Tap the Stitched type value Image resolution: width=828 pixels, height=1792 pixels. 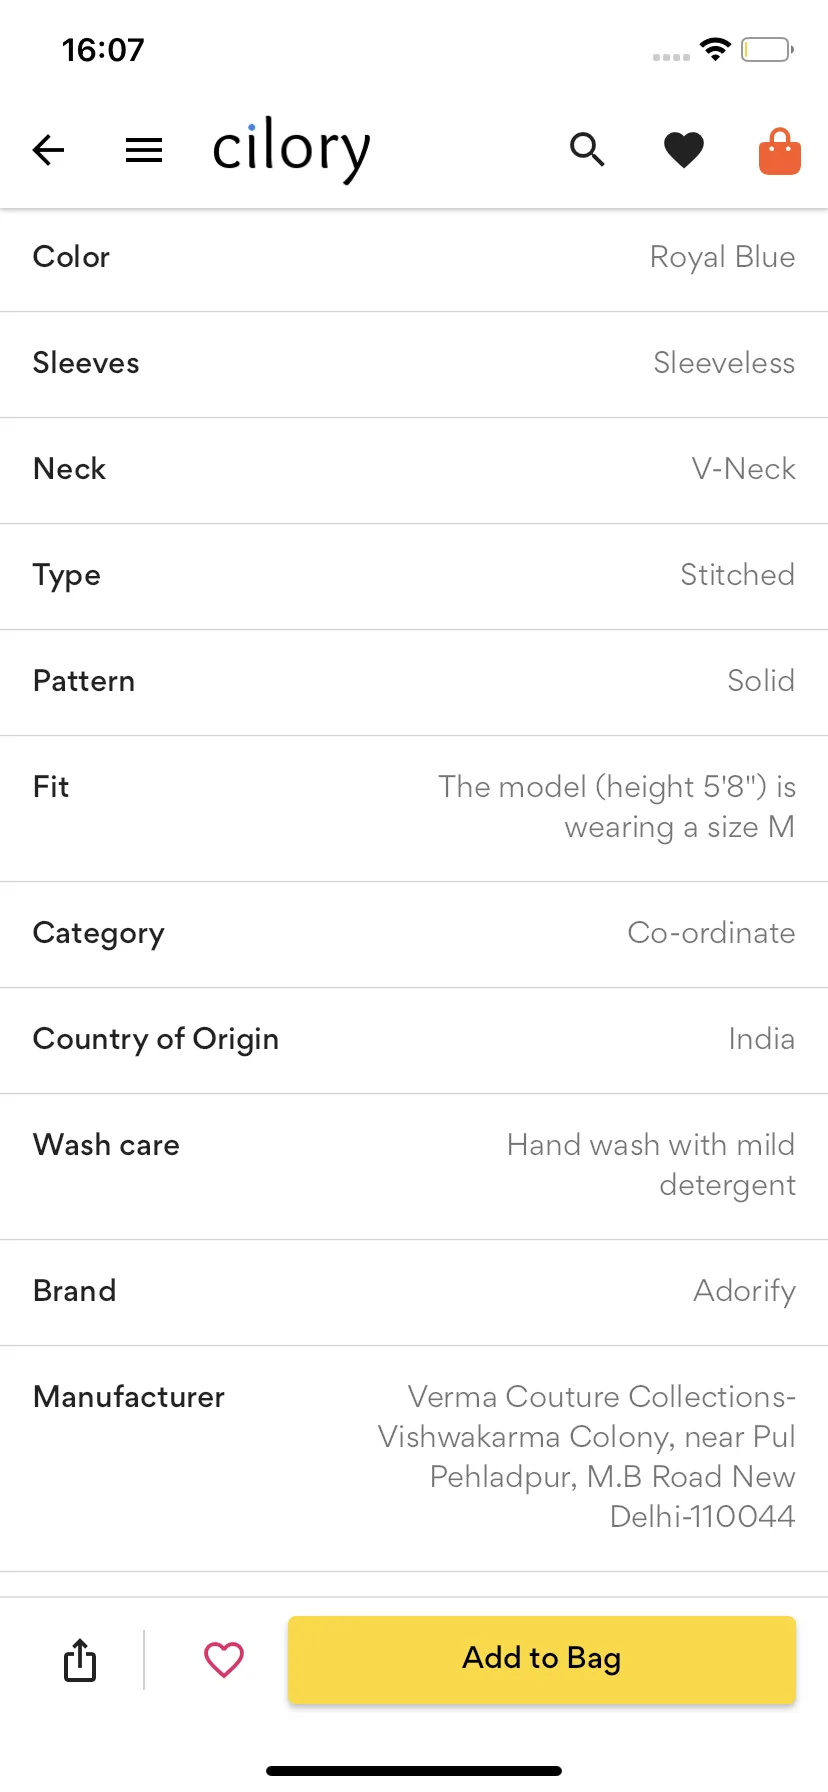coord(737,575)
